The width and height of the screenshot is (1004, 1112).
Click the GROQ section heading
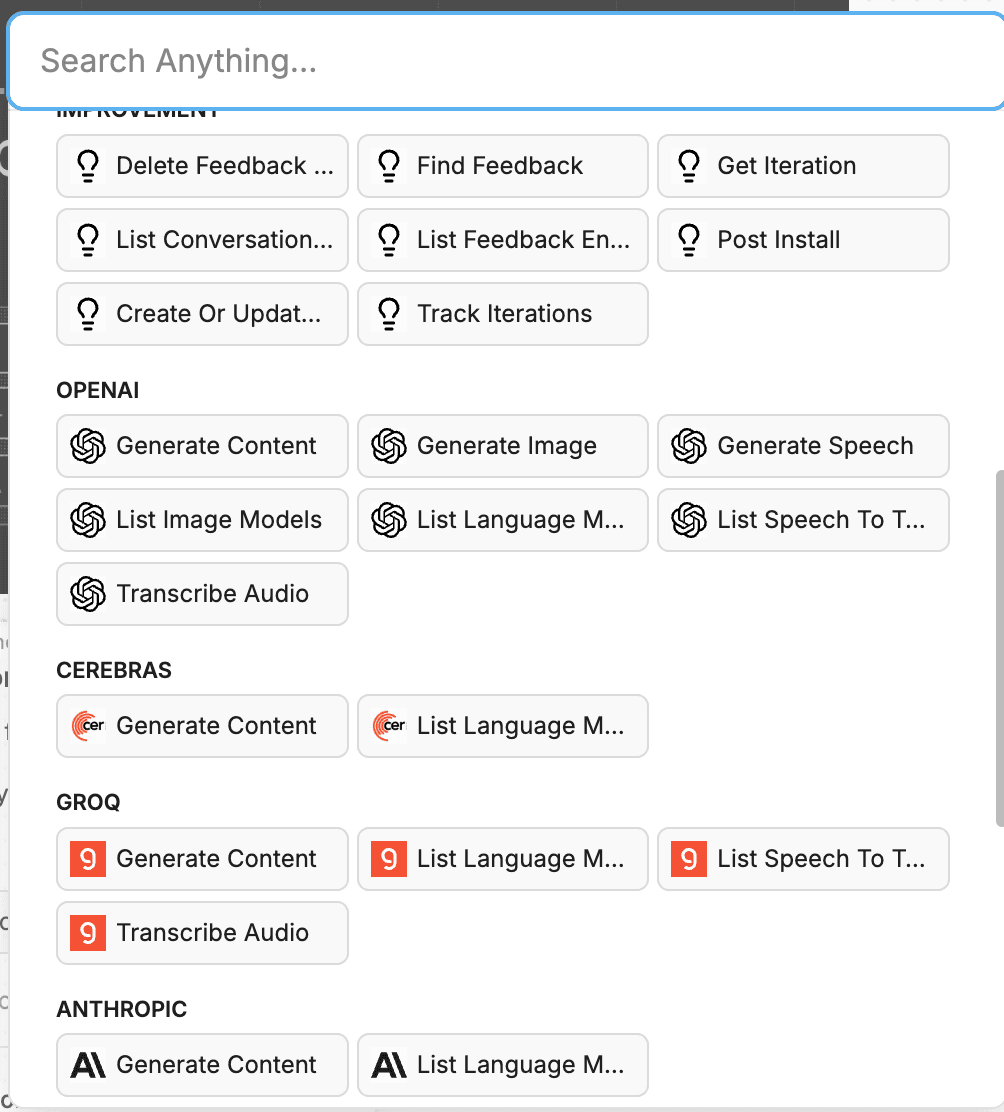point(89,803)
